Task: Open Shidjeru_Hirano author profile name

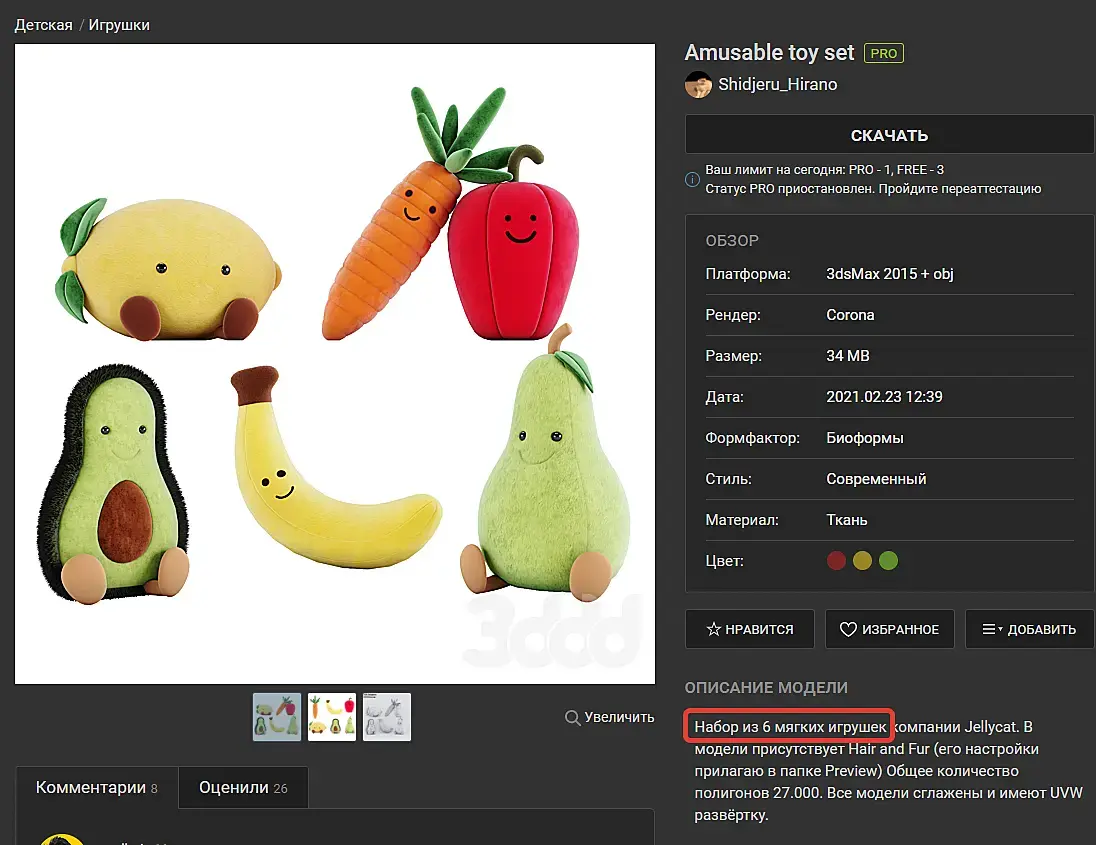Action: (x=777, y=85)
